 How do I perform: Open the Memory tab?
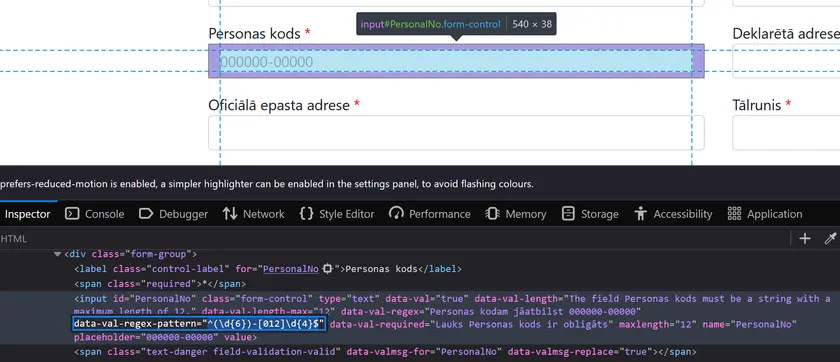[x=515, y=214]
